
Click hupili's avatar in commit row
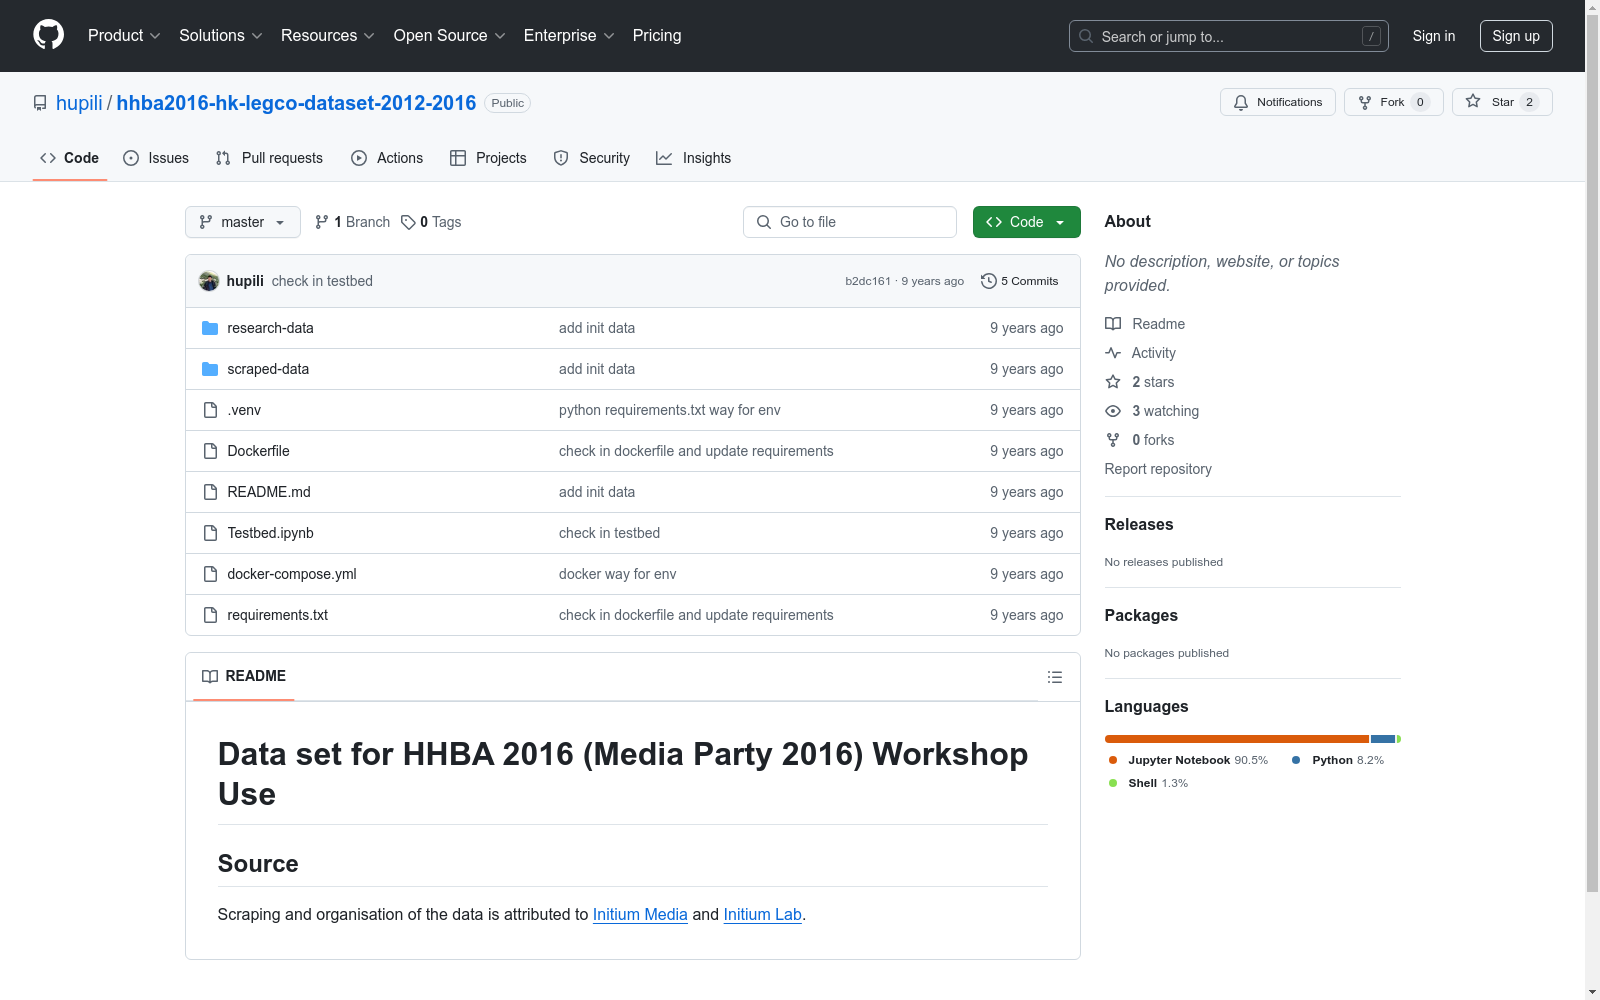coord(209,281)
